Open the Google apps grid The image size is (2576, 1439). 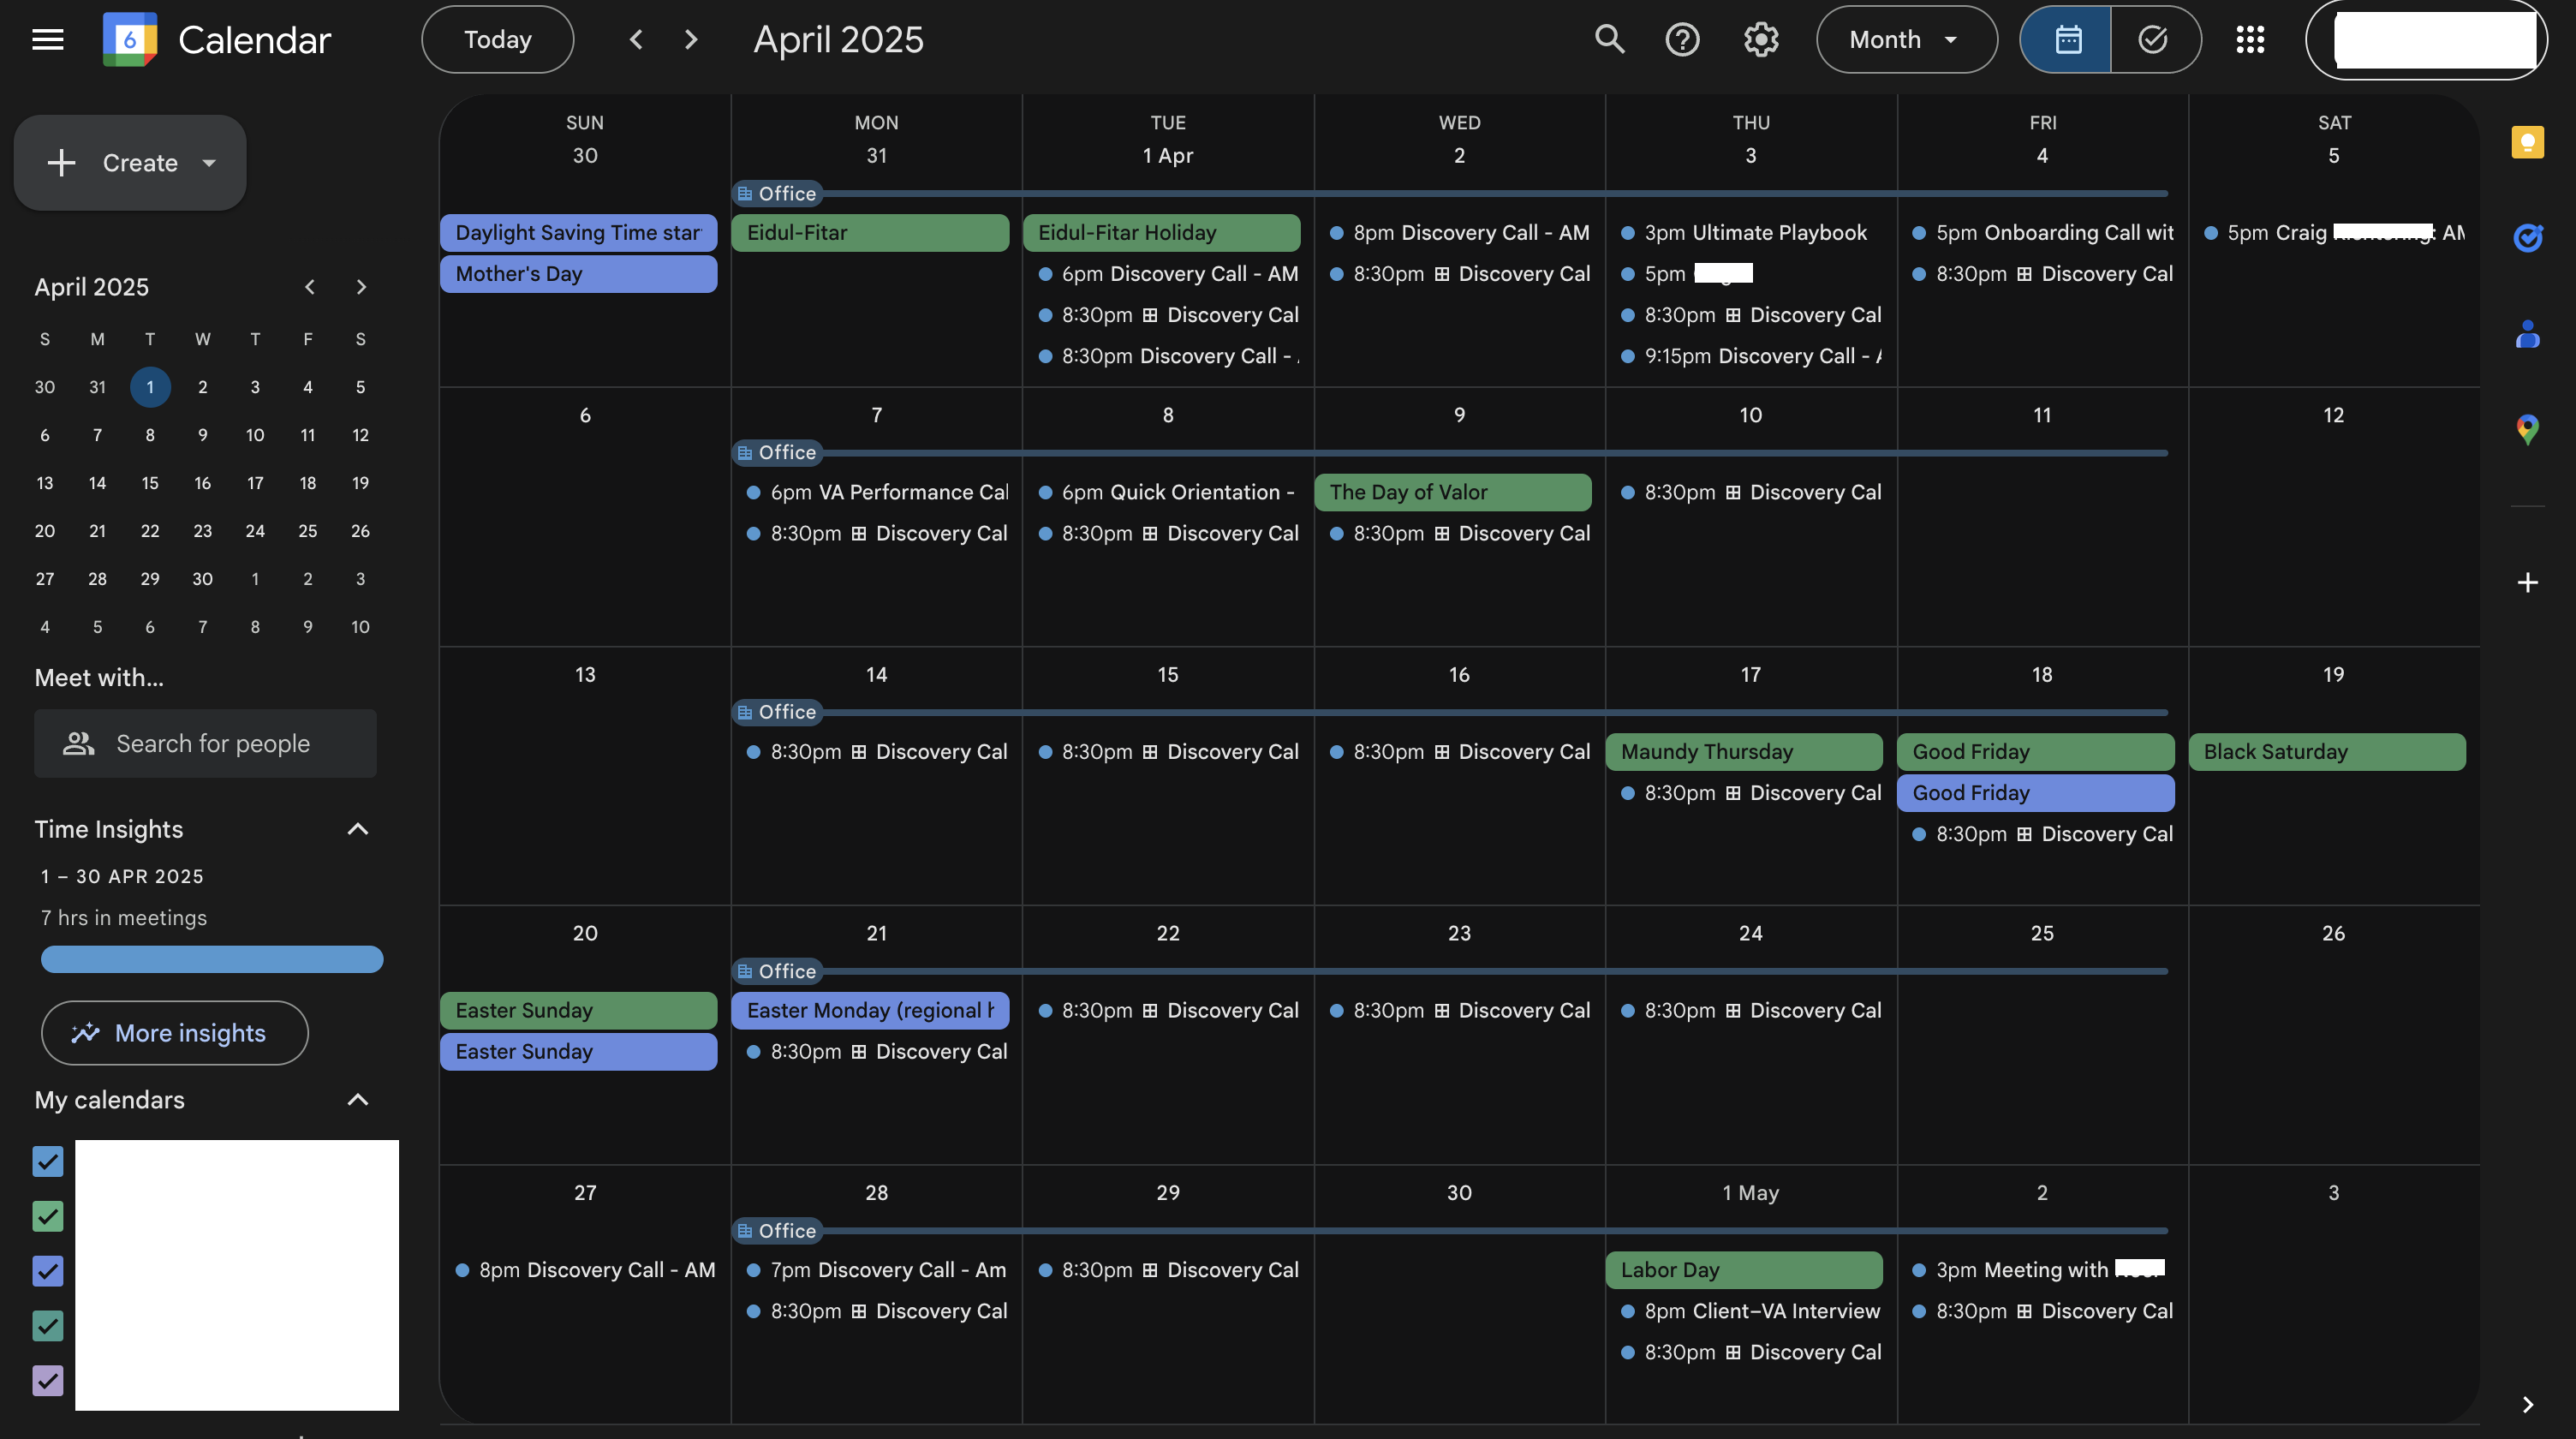pos(2250,40)
